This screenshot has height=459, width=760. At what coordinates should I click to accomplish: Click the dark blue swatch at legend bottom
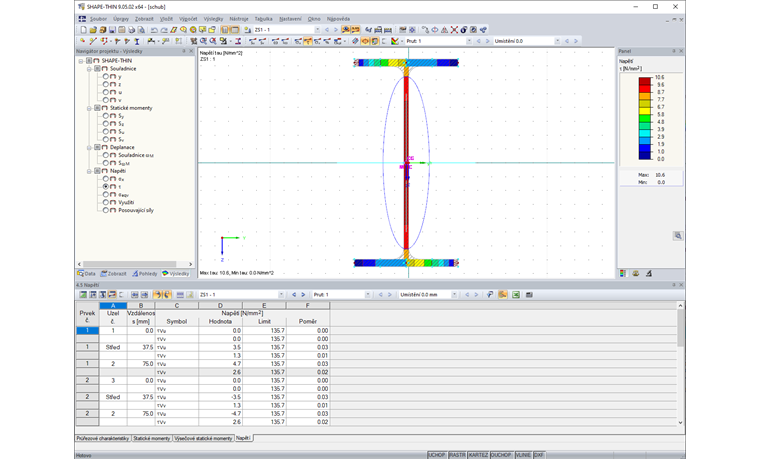tap(645, 156)
